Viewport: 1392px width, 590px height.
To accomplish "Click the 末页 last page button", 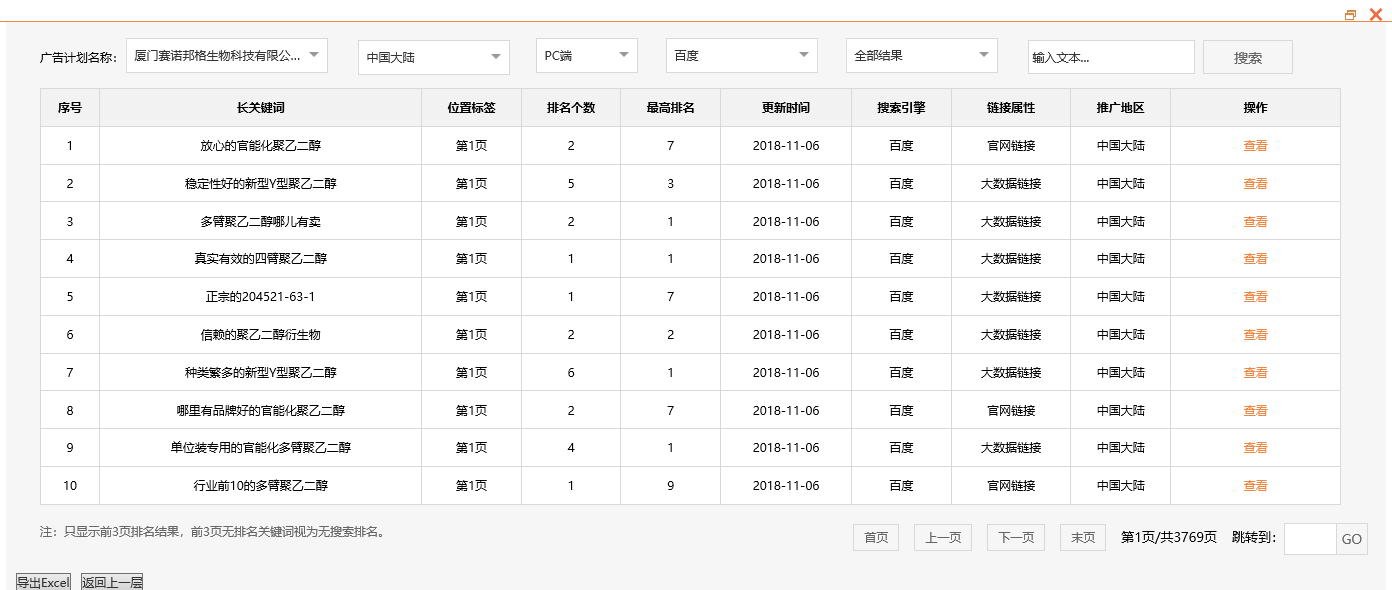I will 1082,537.
